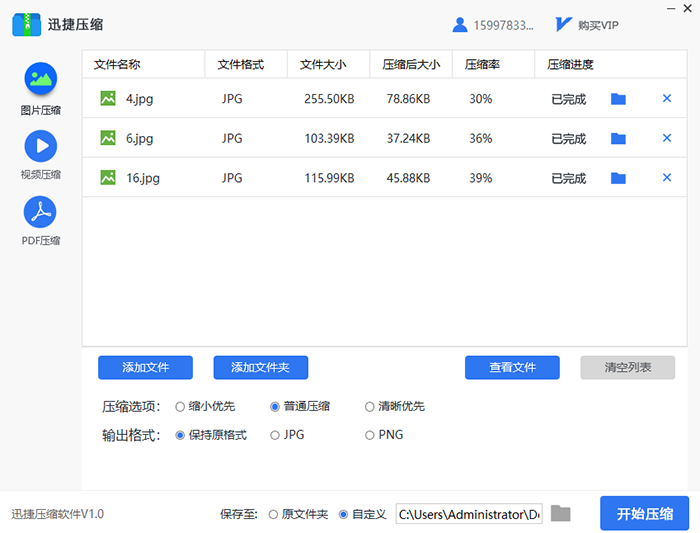Open the PDF压缩 tool icon
Viewport: 700px width, 533px height.
(x=40, y=212)
